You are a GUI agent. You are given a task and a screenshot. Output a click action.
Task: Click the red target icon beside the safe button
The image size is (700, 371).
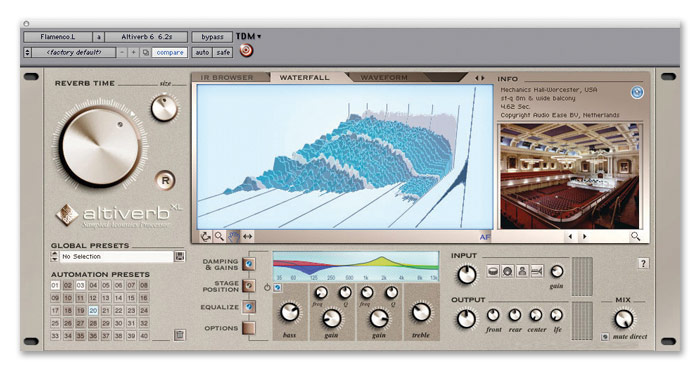pyautogui.click(x=246, y=51)
